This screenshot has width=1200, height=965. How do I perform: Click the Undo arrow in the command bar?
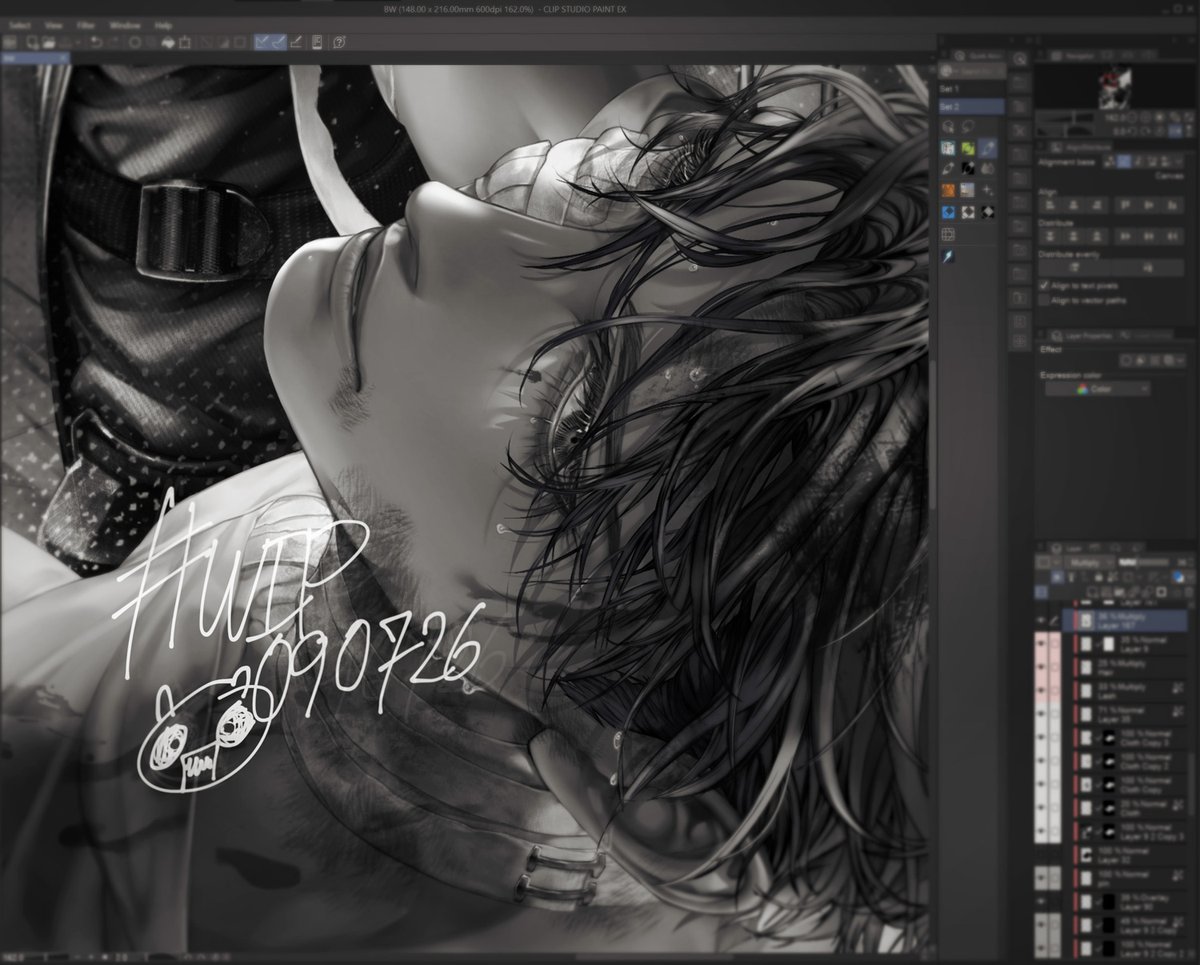click(x=96, y=43)
